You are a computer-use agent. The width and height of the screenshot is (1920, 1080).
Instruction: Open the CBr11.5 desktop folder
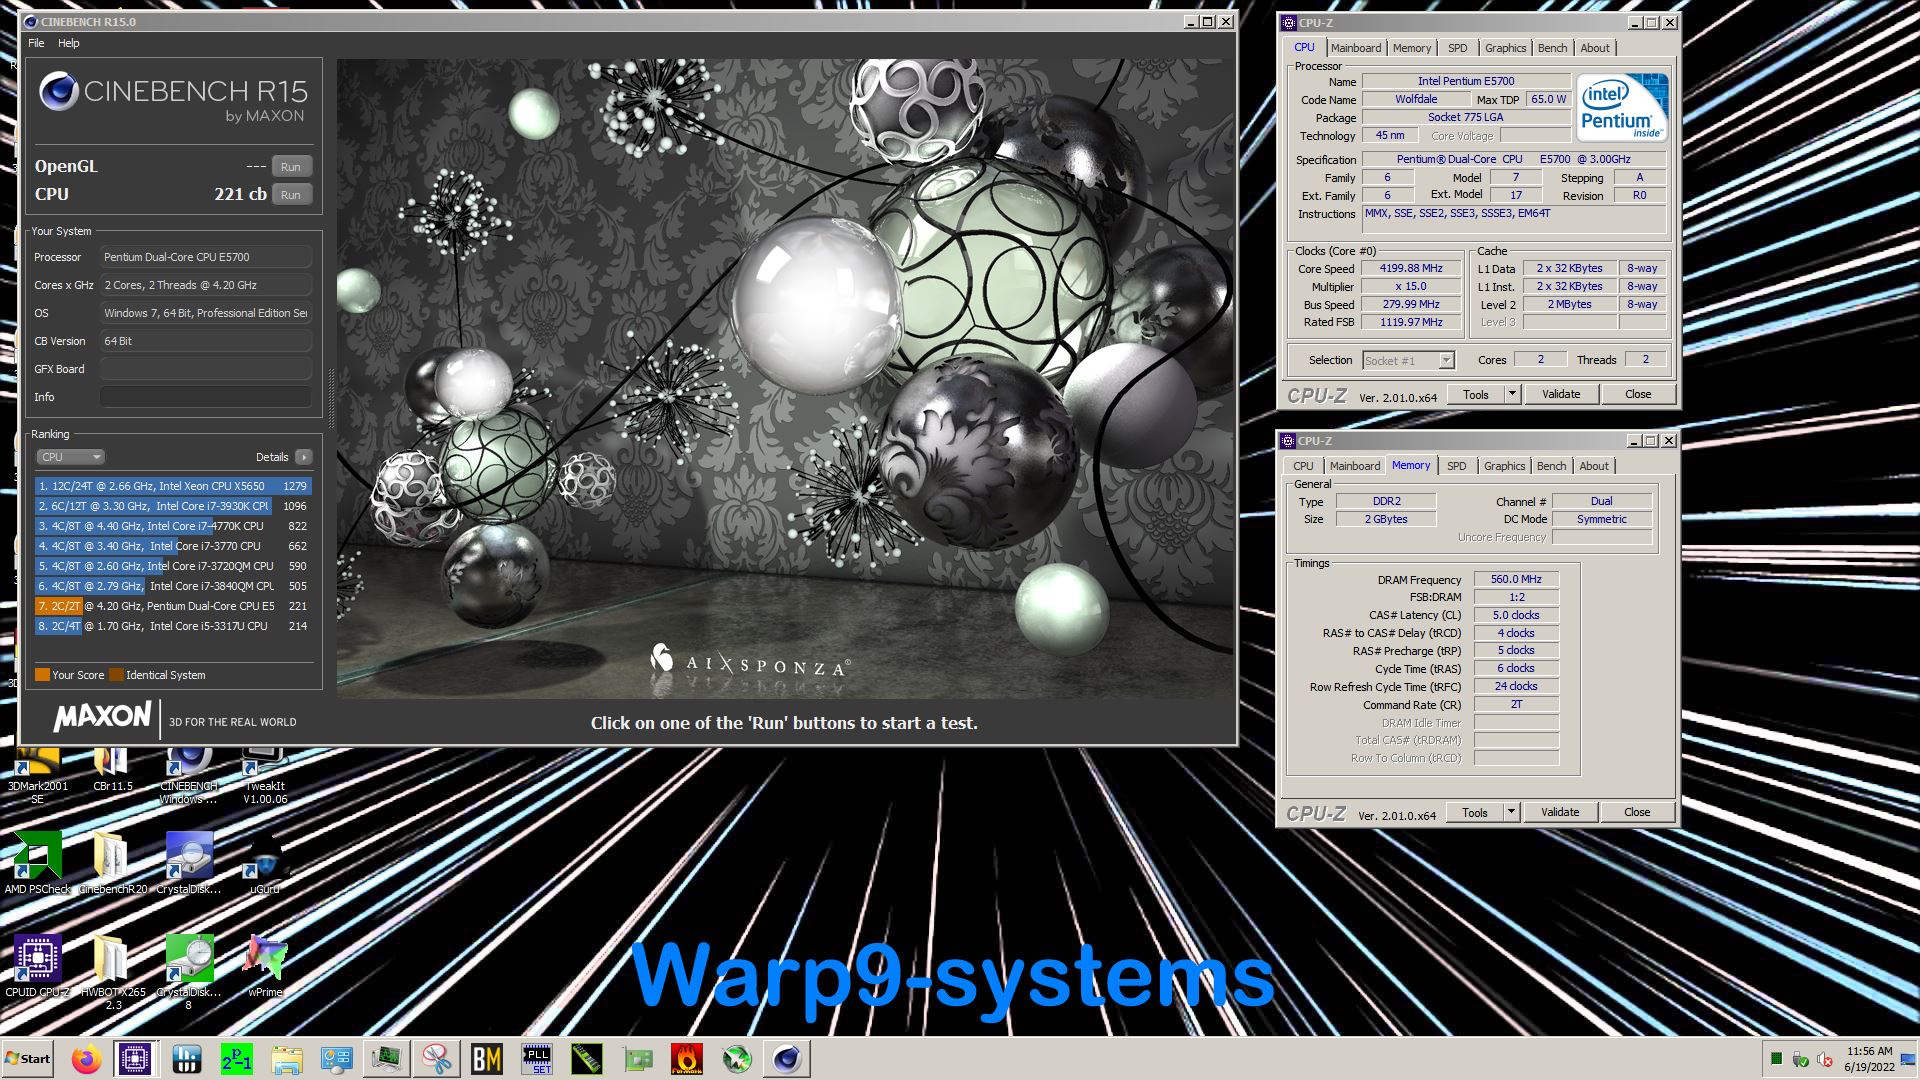112,770
